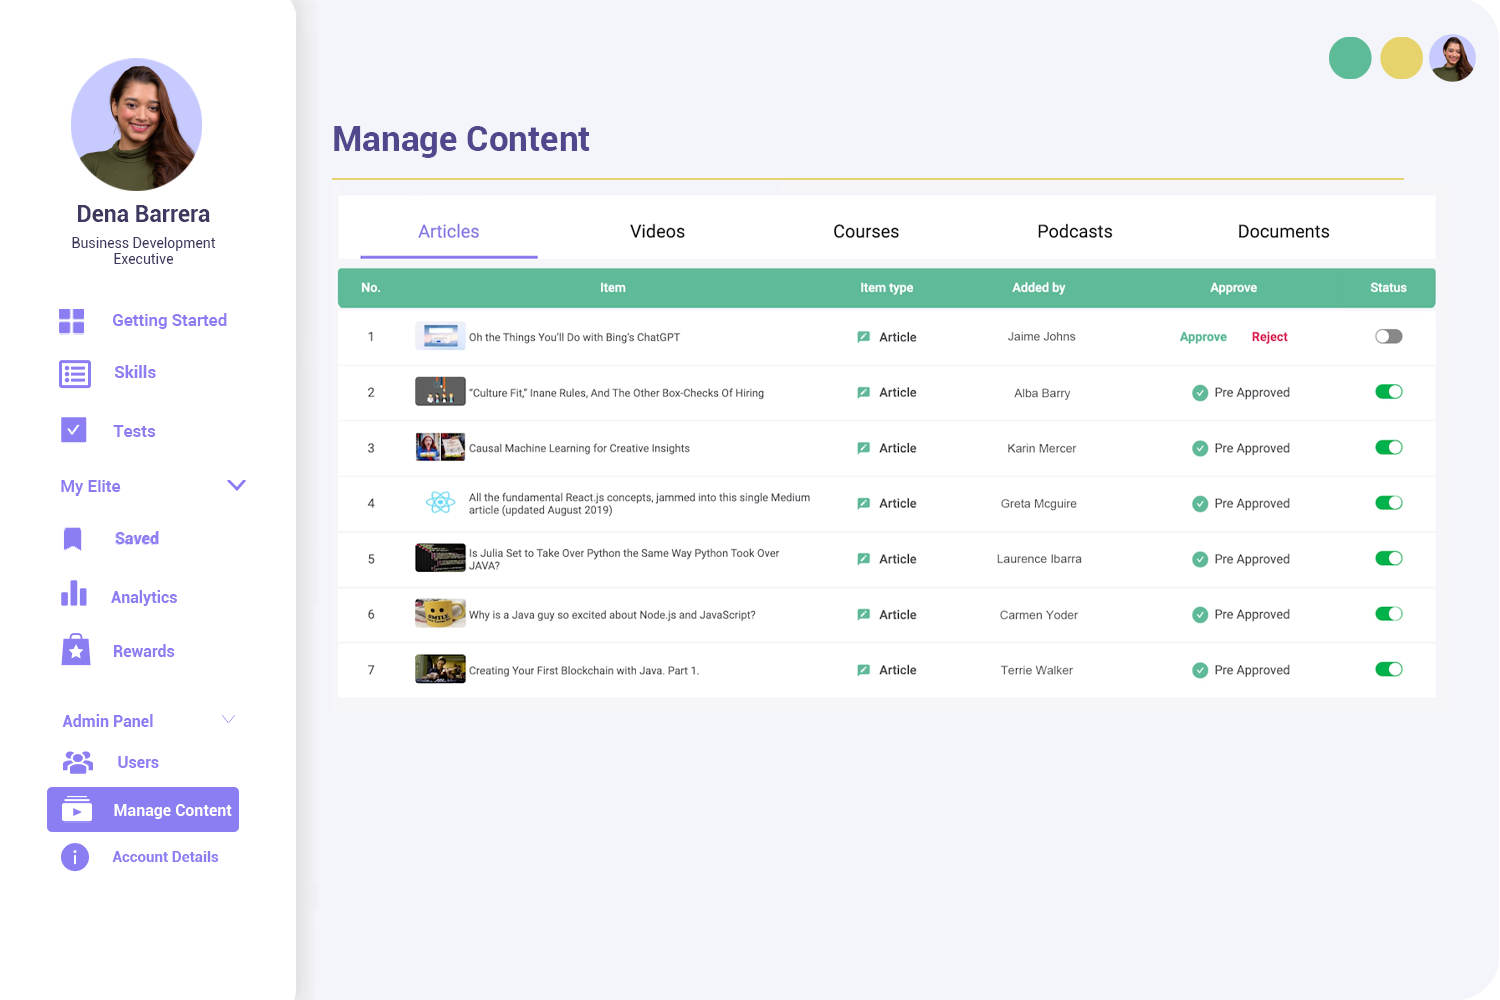Screen dimensions: 1500x1000
Task: Click the green circle in top right
Action: coord(1349,58)
